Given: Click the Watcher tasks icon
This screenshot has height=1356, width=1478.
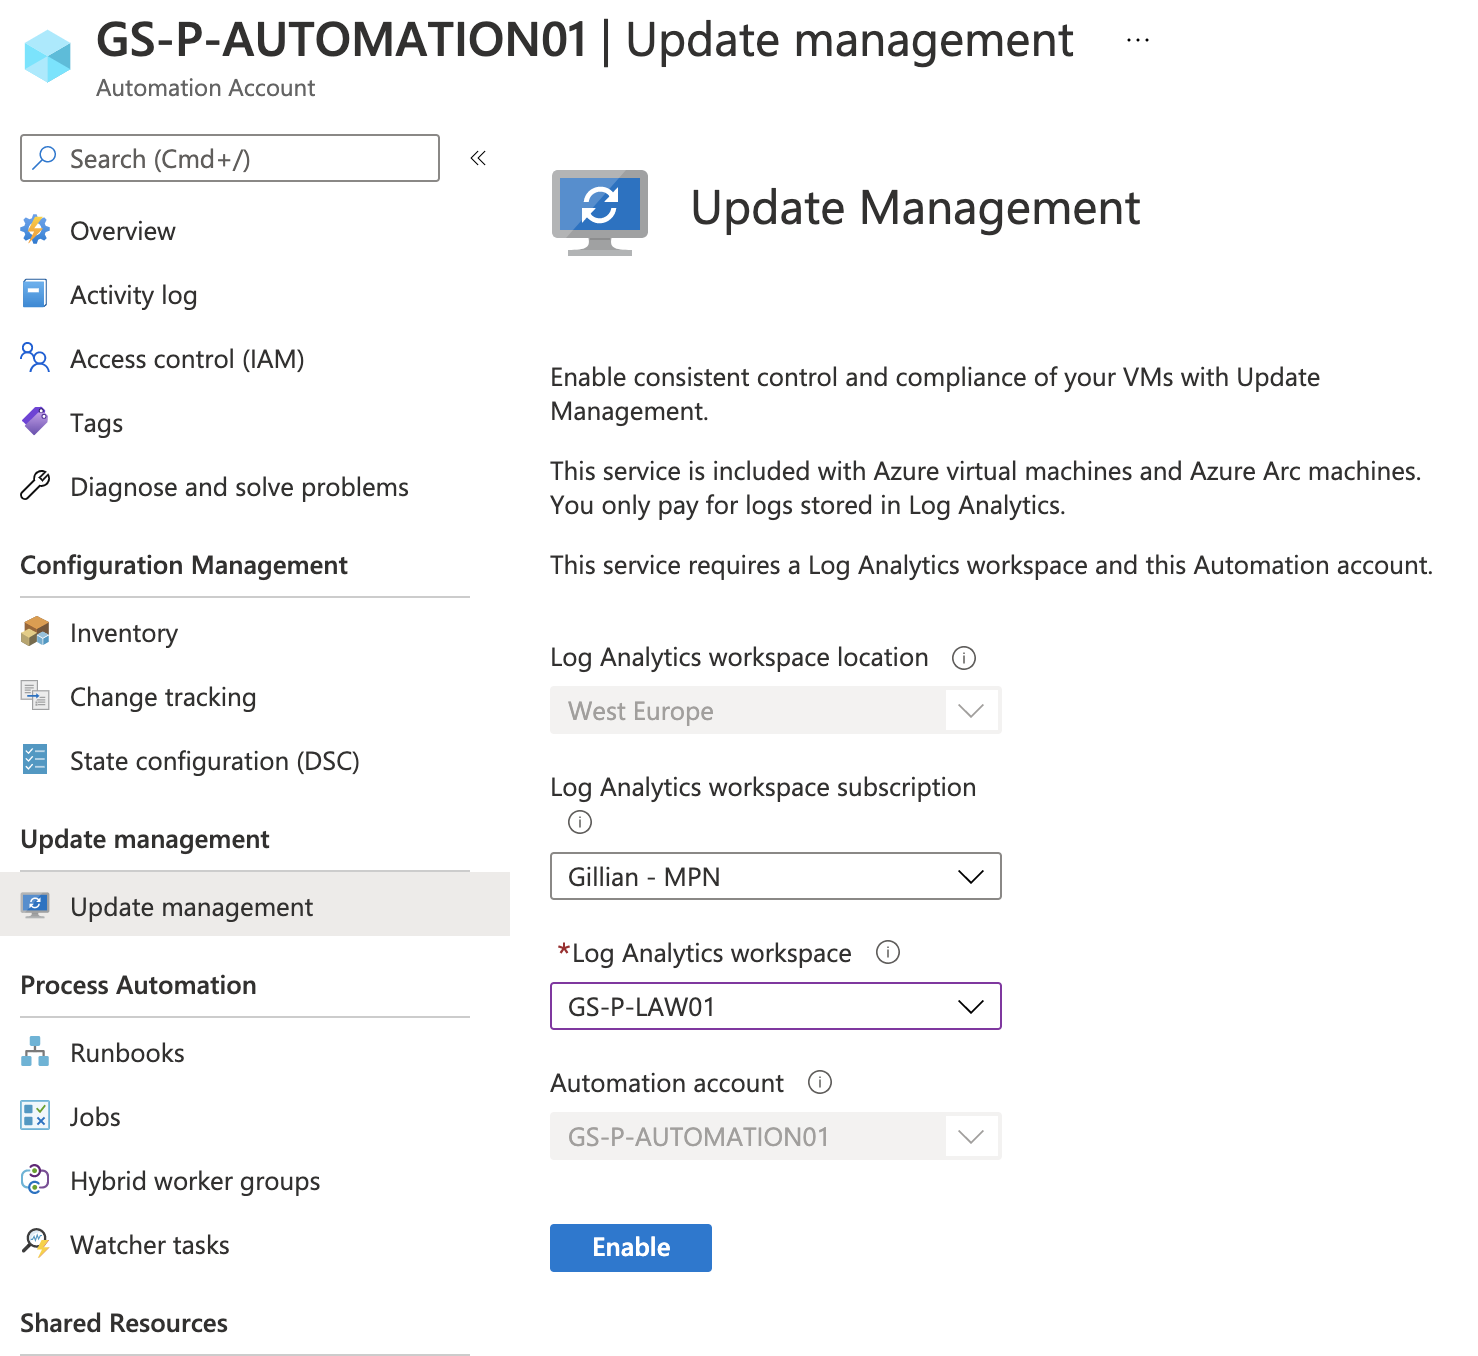Looking at the screenshot, I should pos(35,1244).
